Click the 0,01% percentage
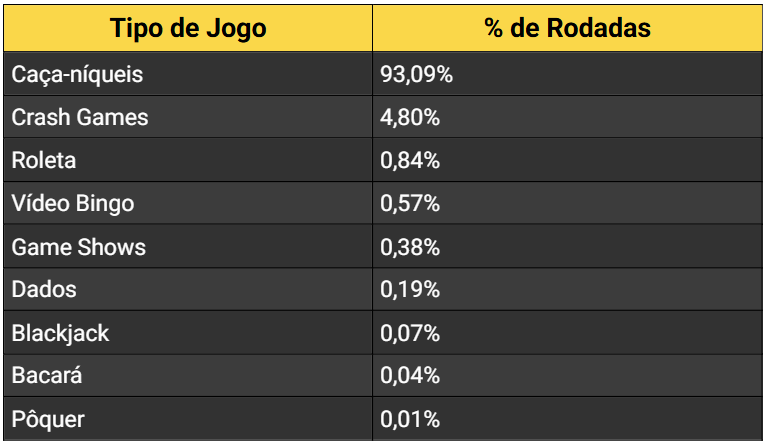Screen dimensions: 767x445 410,419
